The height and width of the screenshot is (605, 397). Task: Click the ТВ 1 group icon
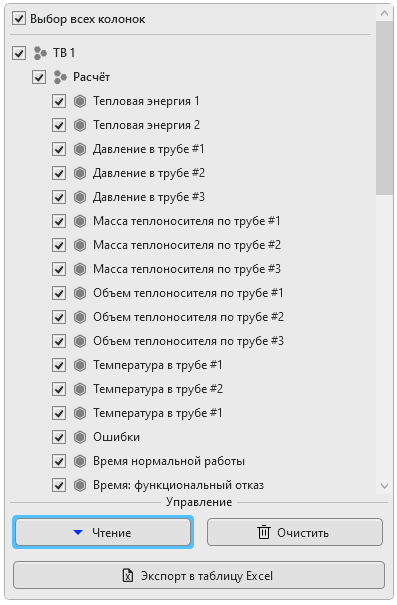point(40,53)
